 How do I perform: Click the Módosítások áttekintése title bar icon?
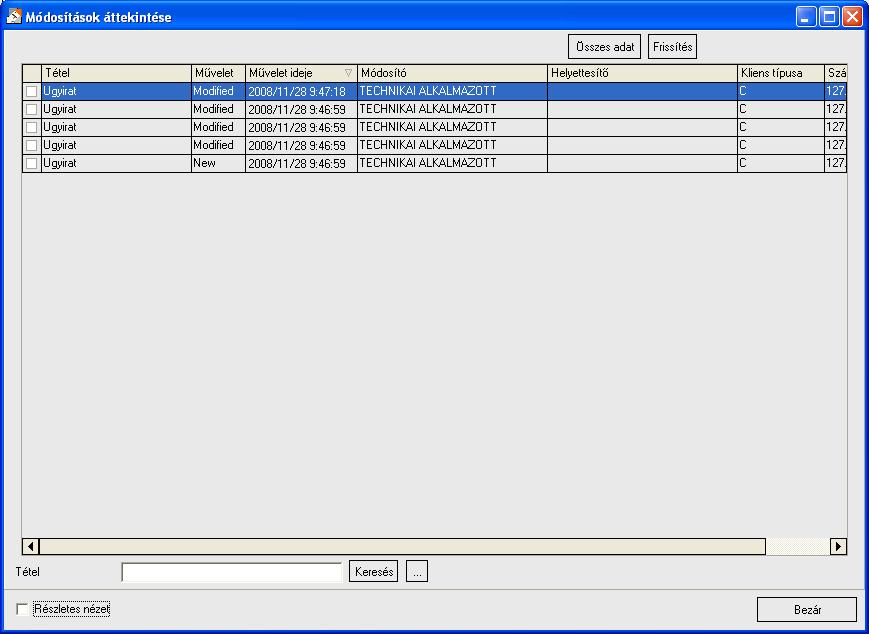click(x=14, y=17)
